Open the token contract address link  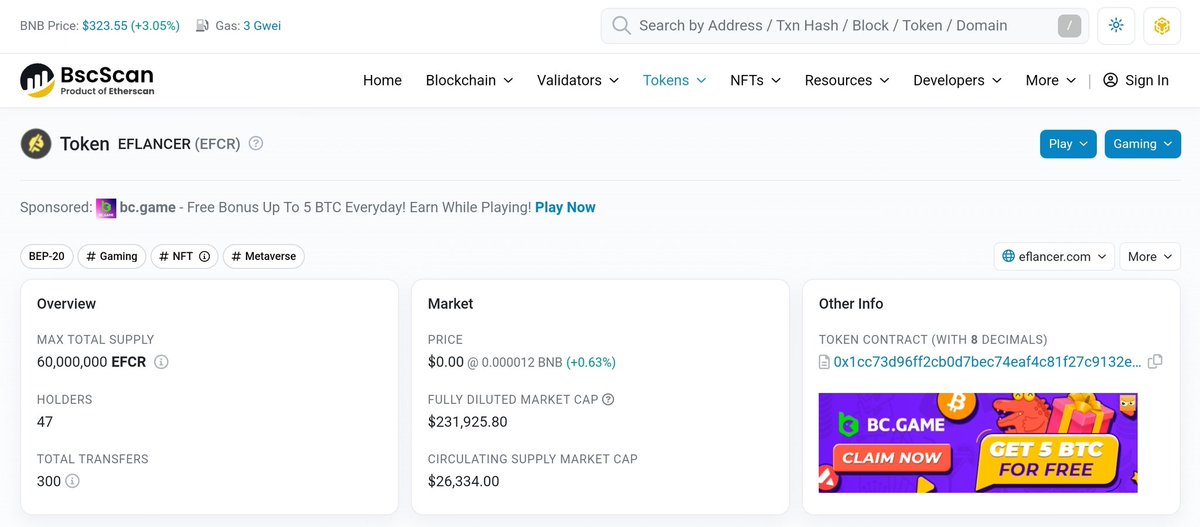click(987, 362)
